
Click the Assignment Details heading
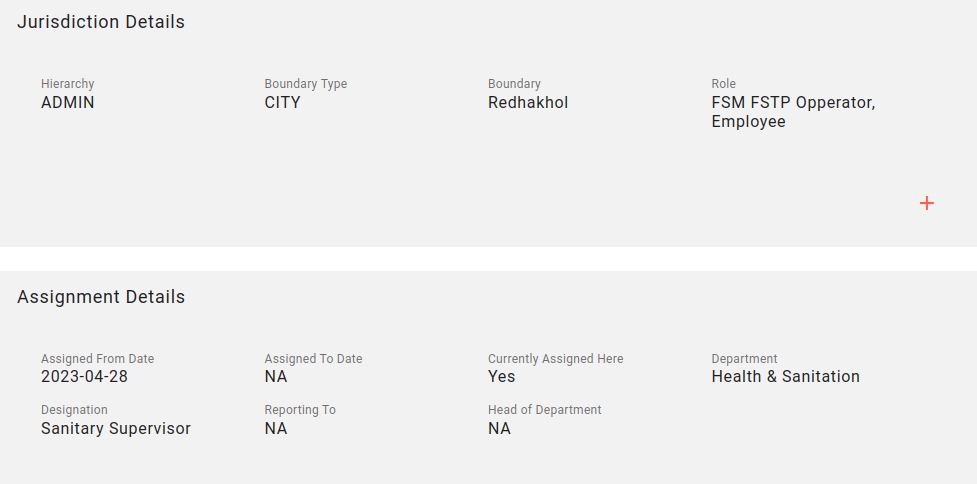pyautogui.click(x=101, y=297)
